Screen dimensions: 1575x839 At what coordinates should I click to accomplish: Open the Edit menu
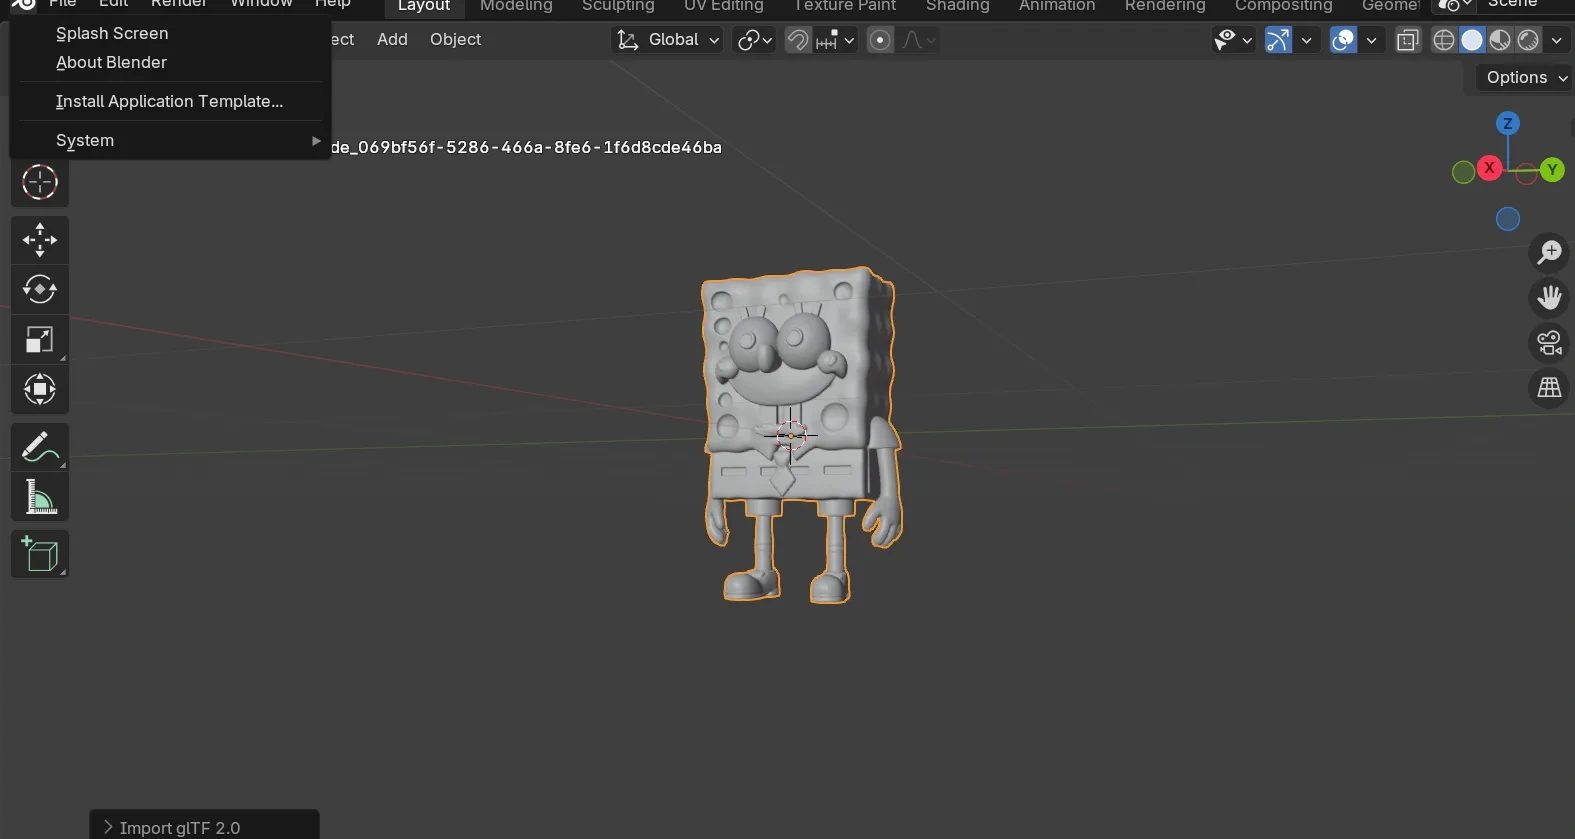[x=114, y=4]
